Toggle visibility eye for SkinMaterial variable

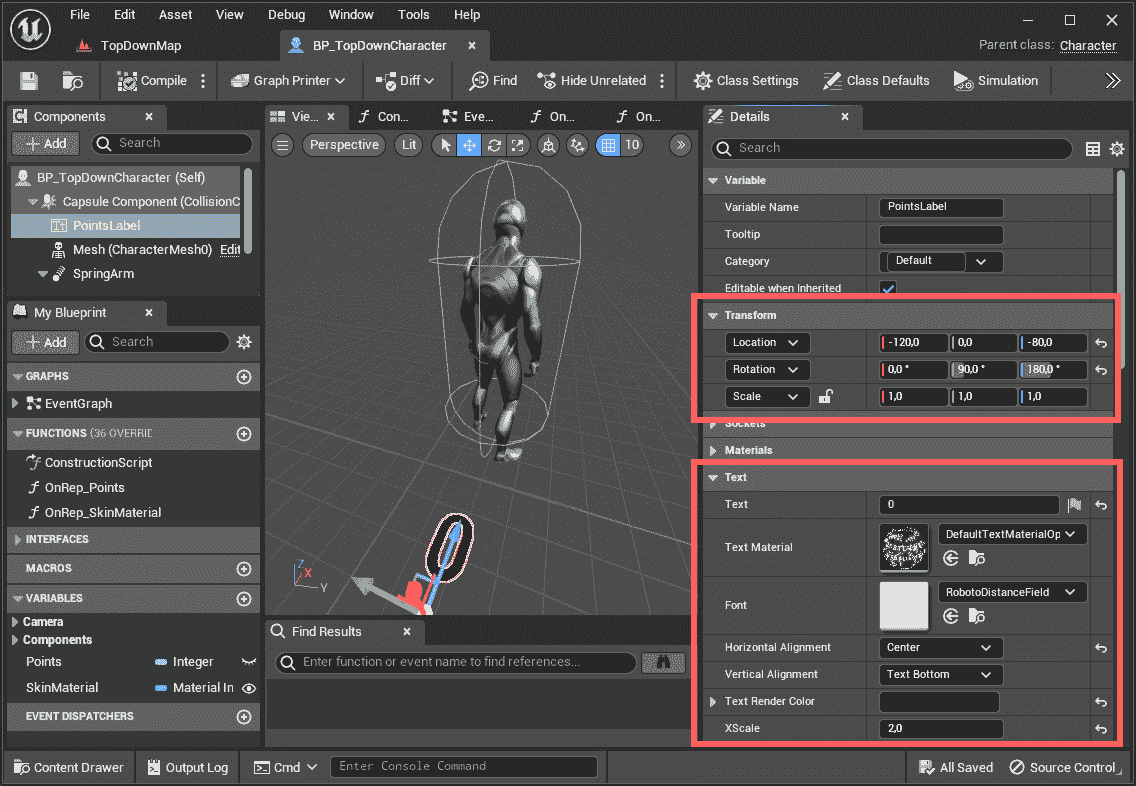[x=248, y=688]
